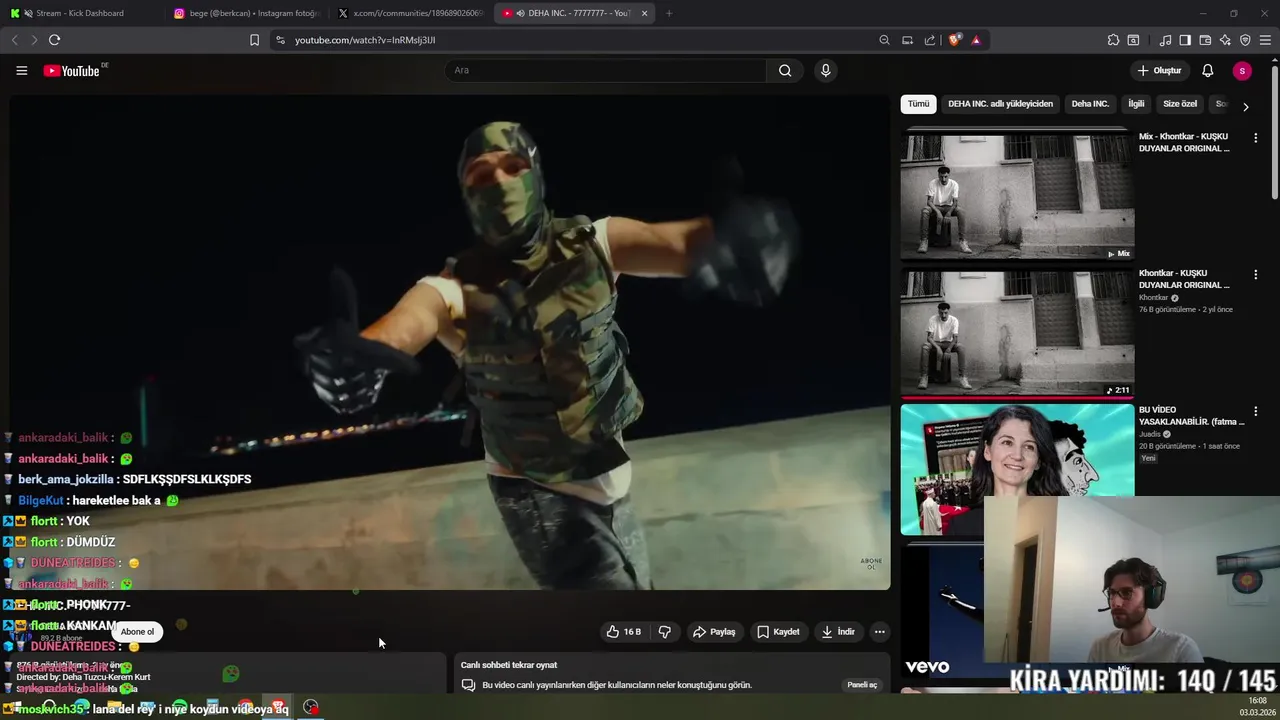Click the İndir download button

coord(838,632)
